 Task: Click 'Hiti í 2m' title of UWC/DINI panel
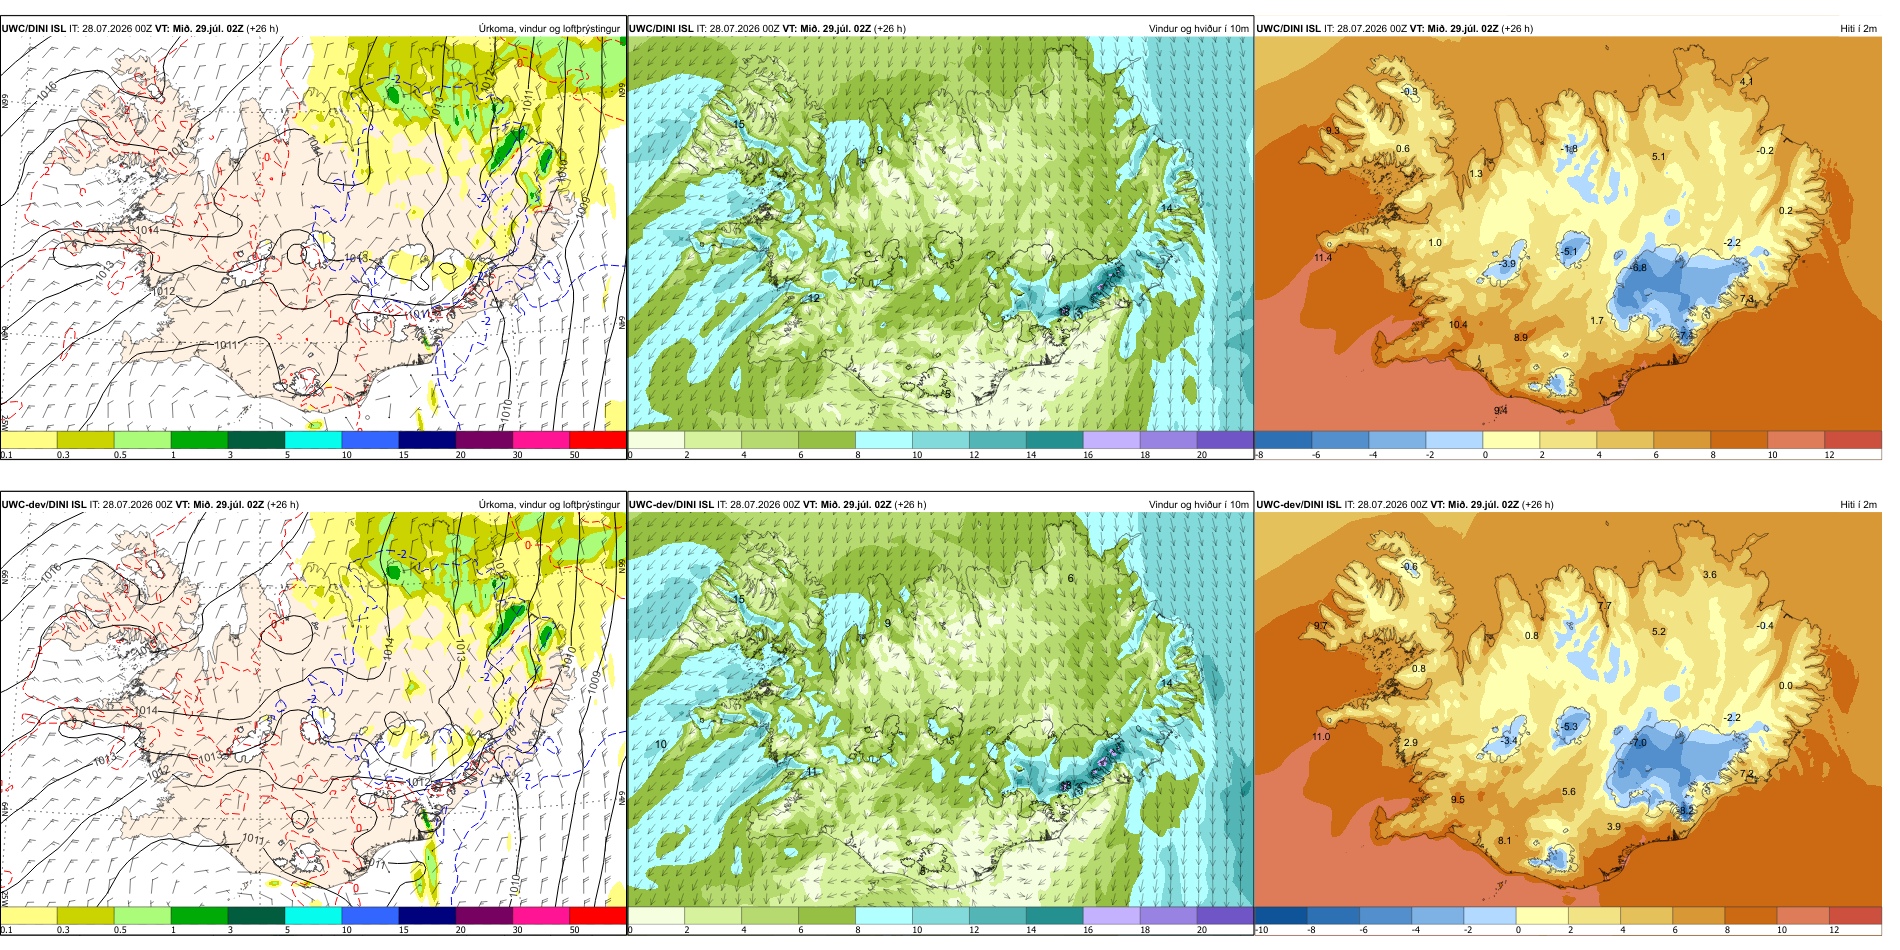pyautogui.click(x=1858, y=29)
